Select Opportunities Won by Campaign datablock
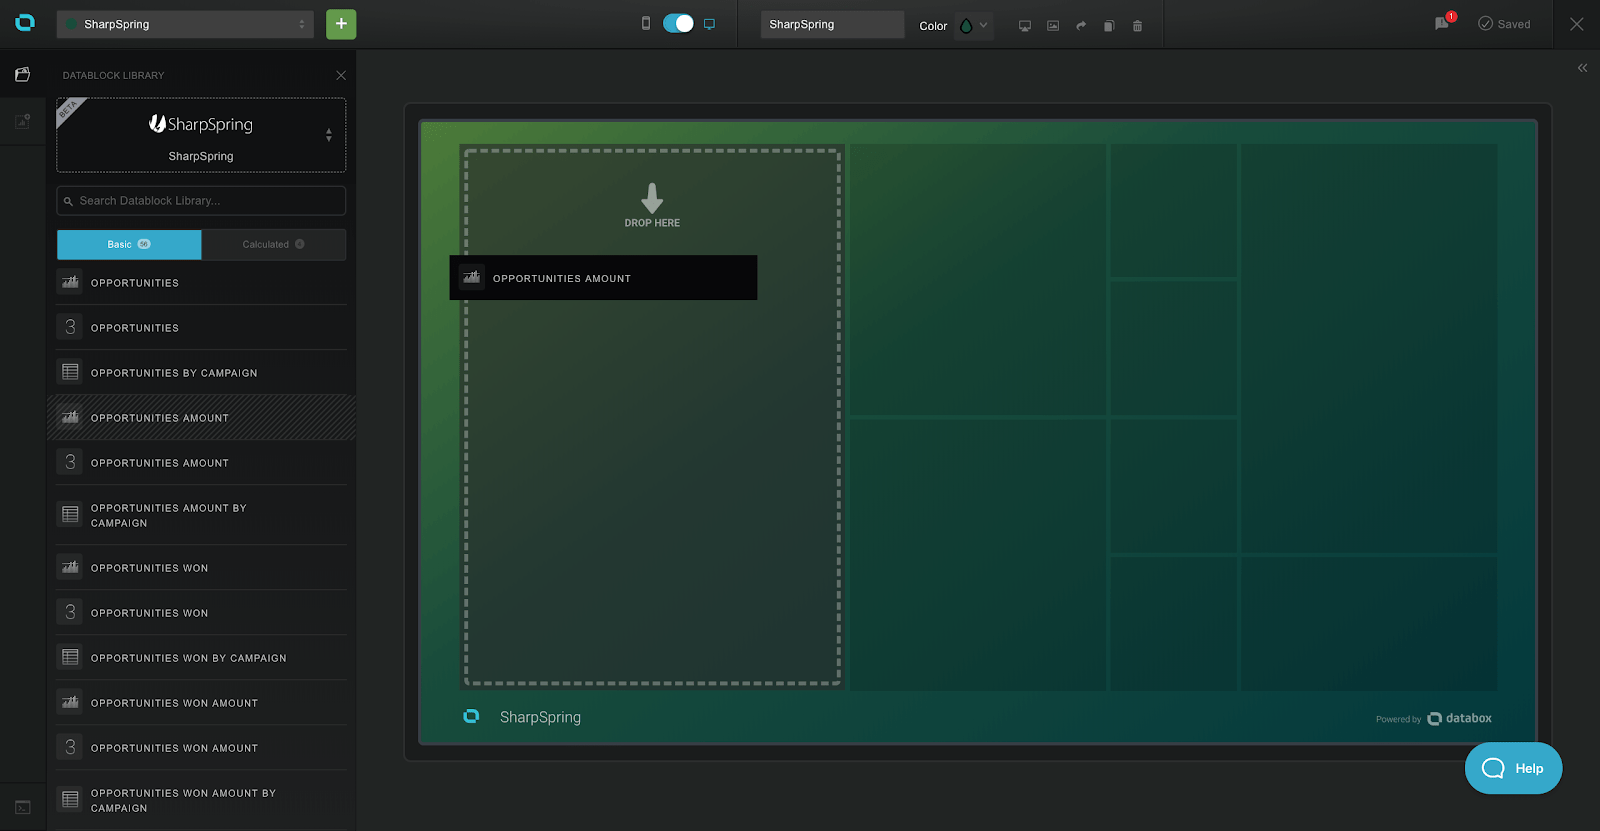Viewport: 1600px width, 831px height. coord(201,658)
